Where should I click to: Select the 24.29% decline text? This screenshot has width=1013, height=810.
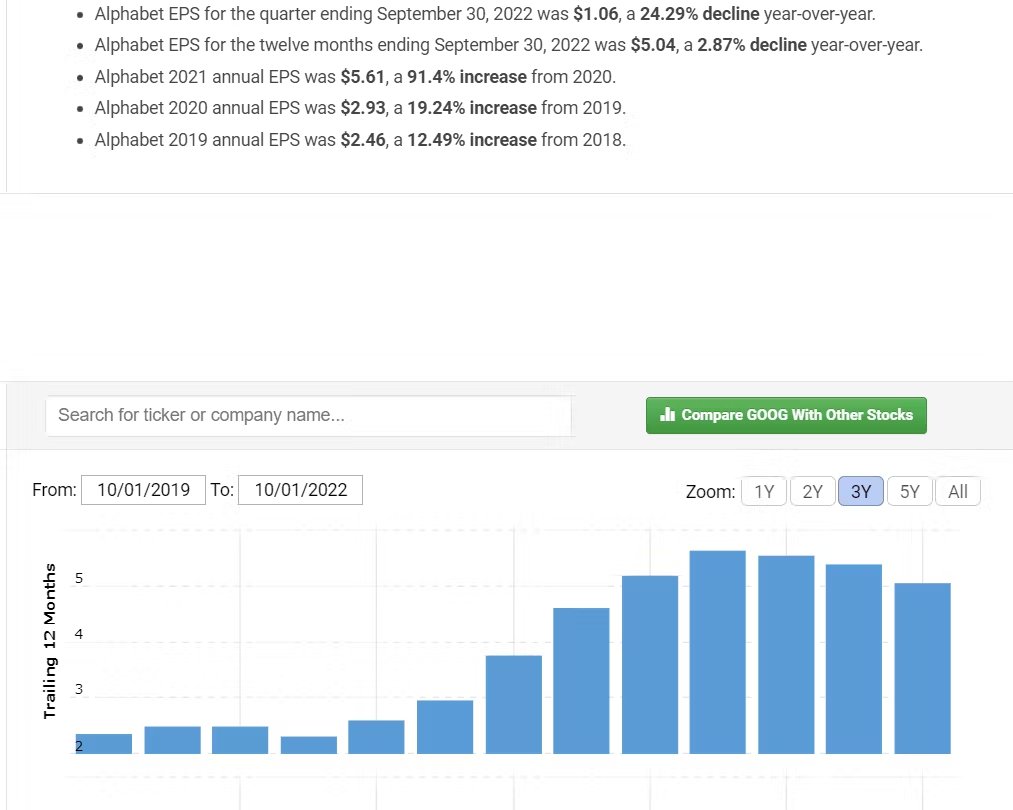pyautogui.click(x=700, y=14)
